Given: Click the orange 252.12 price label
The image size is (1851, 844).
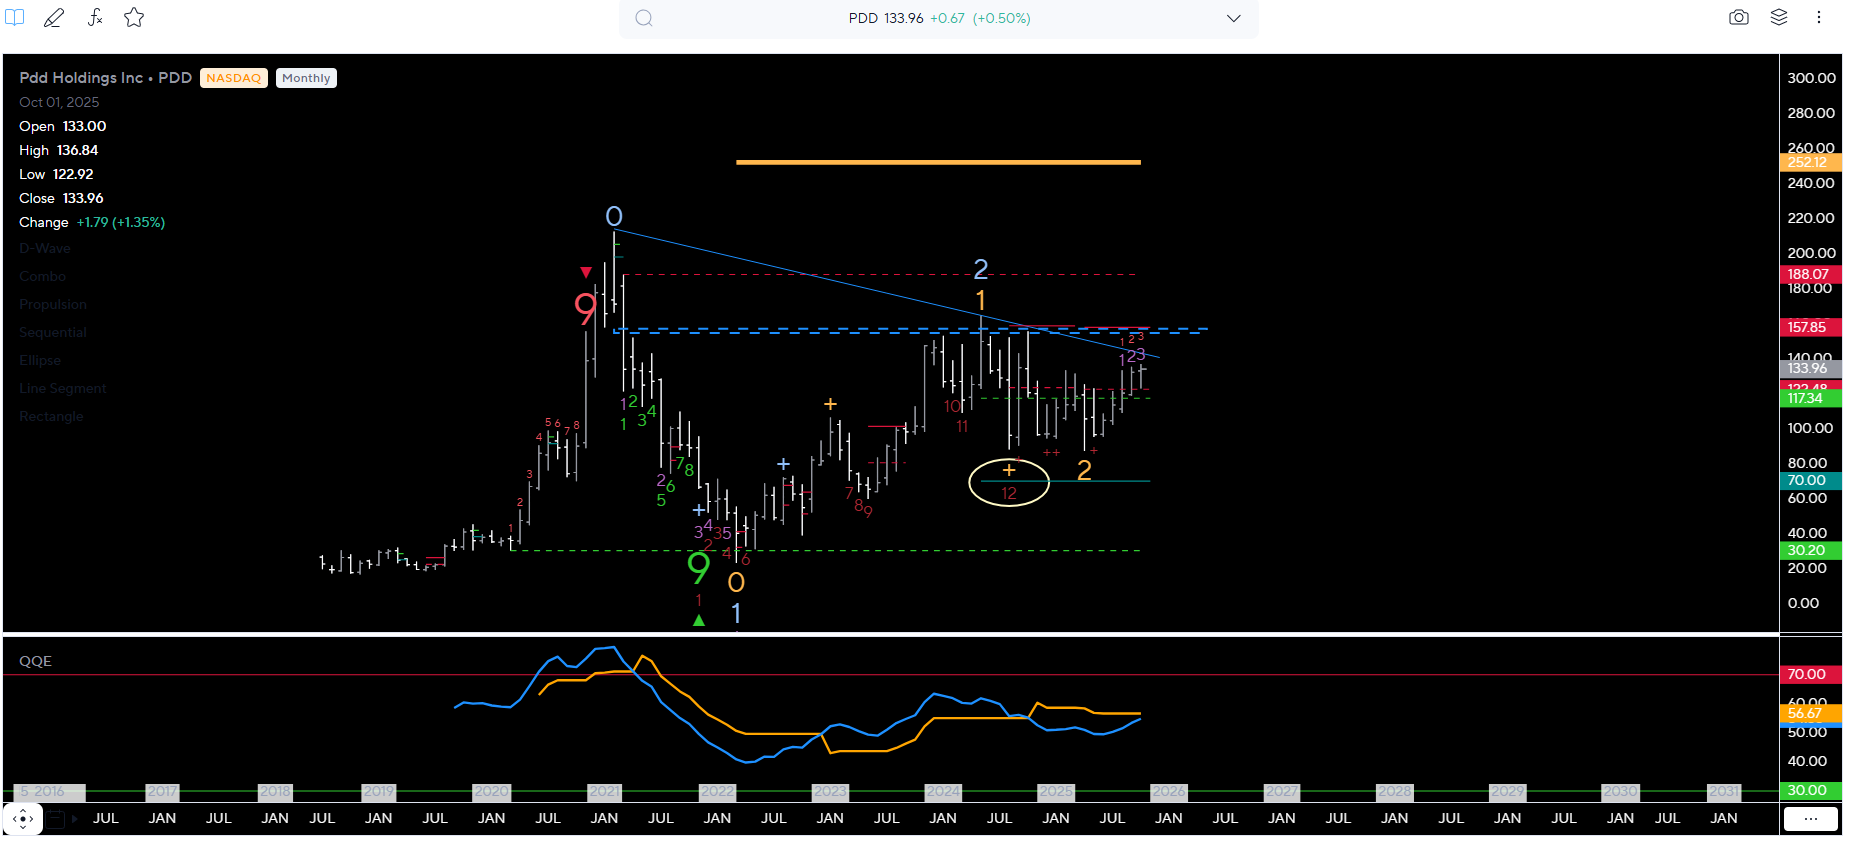Looking at the screenshot, I should 1809,162.
